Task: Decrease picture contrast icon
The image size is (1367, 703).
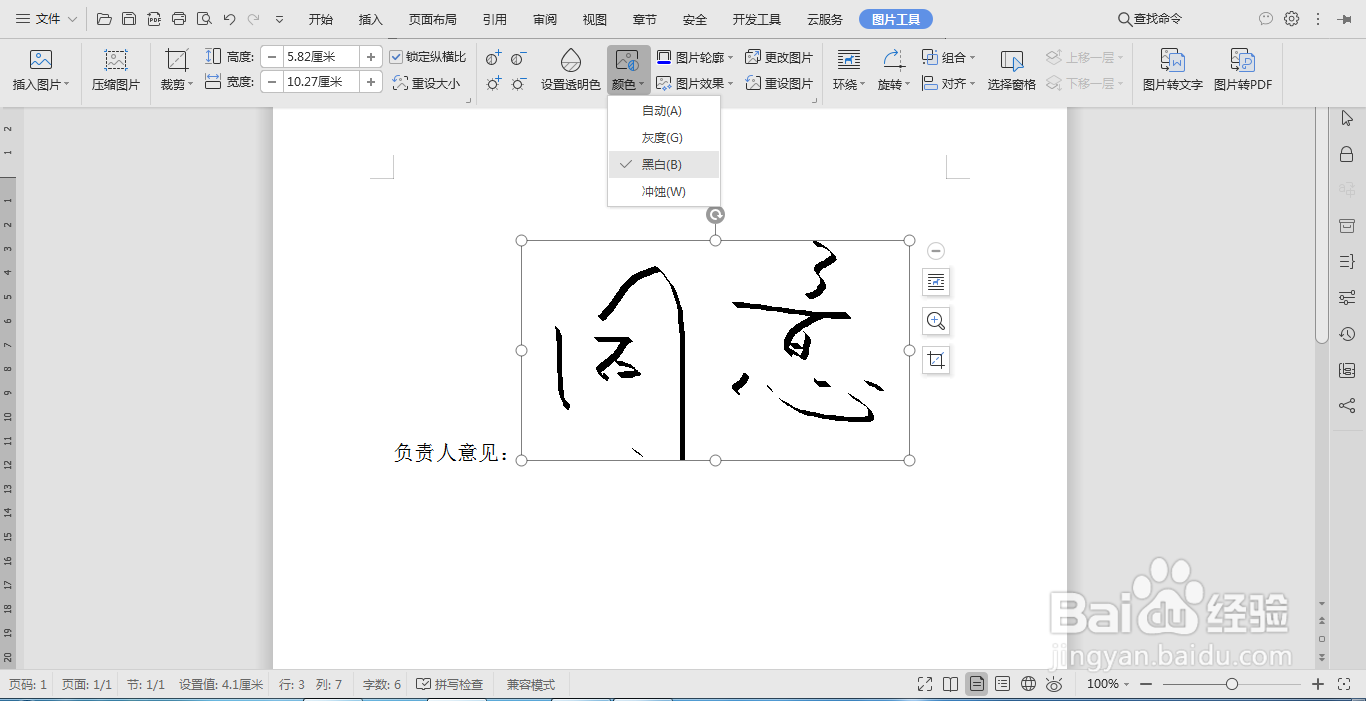Action: (519, 58)
